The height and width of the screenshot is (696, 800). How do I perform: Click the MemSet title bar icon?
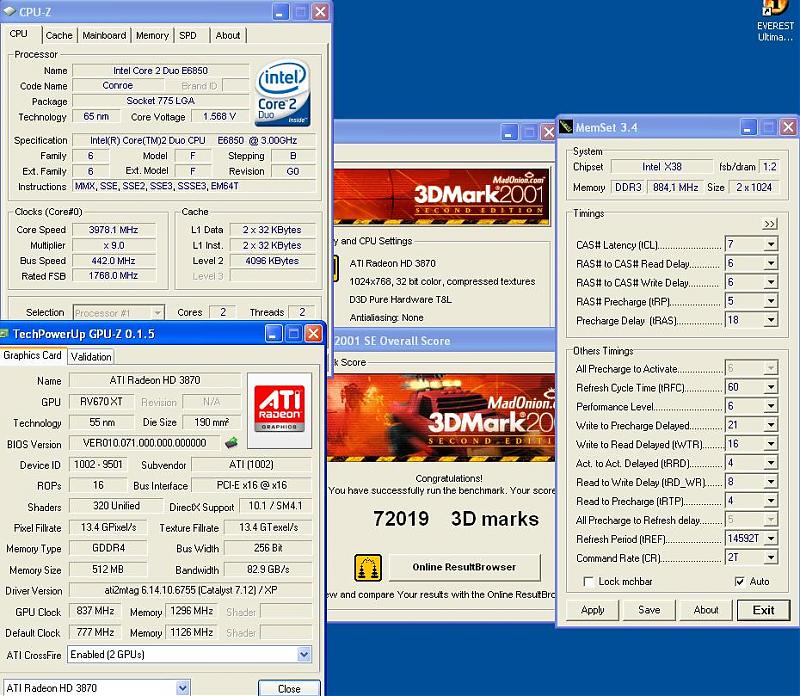point(566,127)
